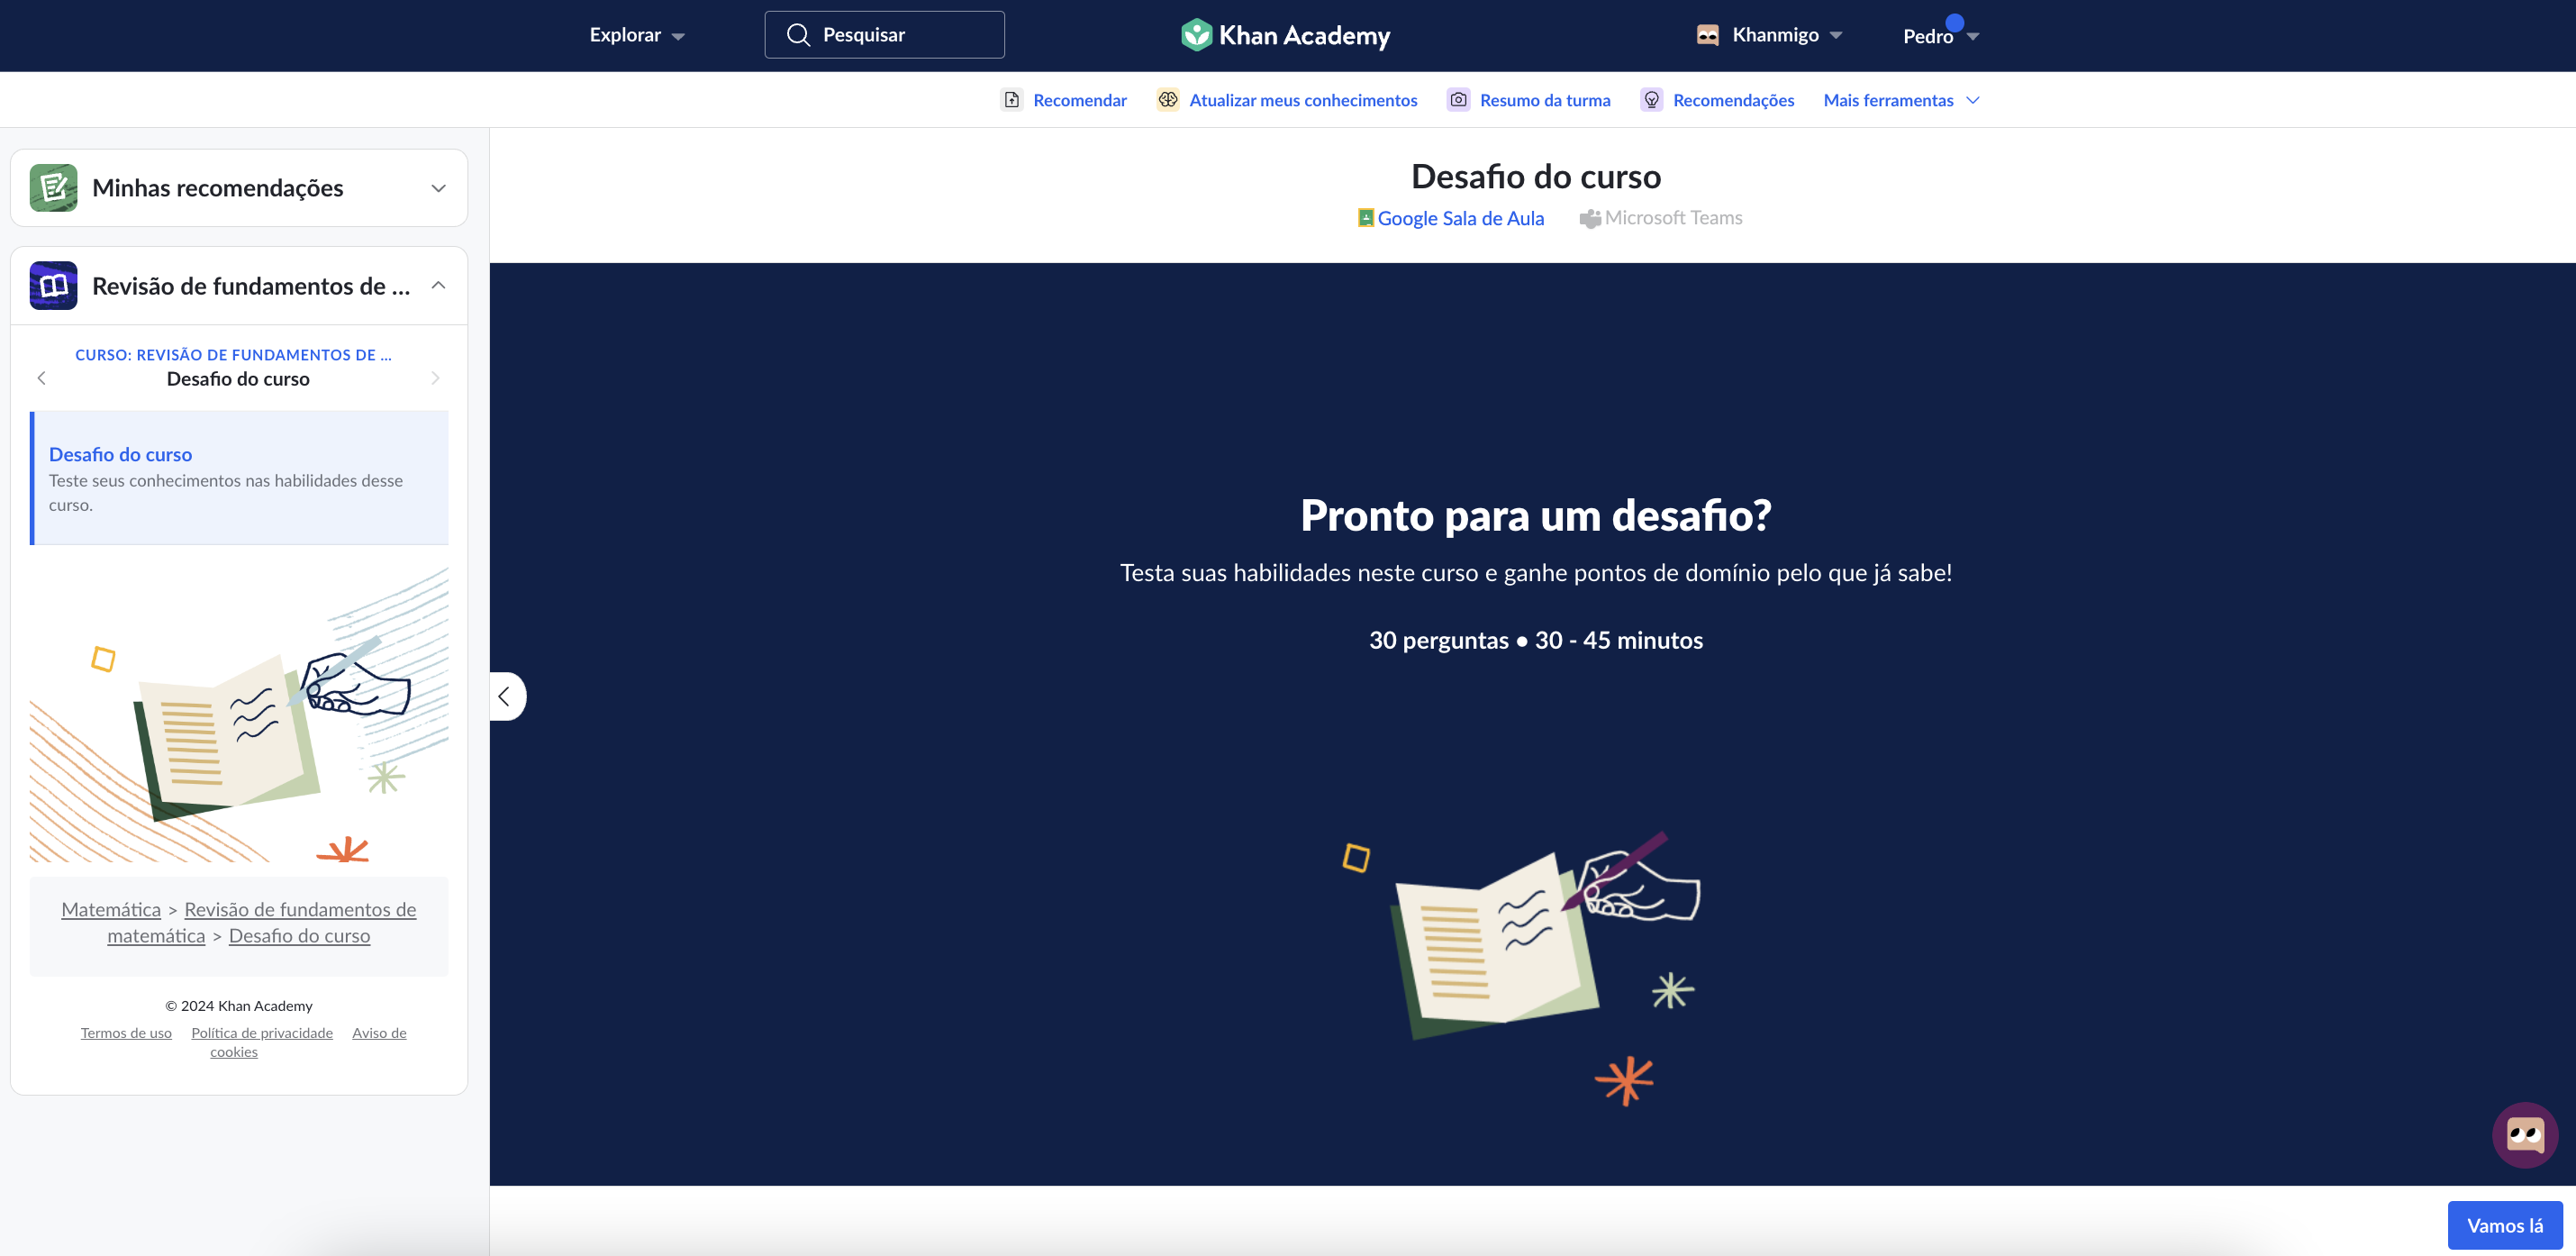Click the 'Pronto para um desafio?' heading
The width and height of the screenshot is (2576, 1256).
tap(1536, 515)
